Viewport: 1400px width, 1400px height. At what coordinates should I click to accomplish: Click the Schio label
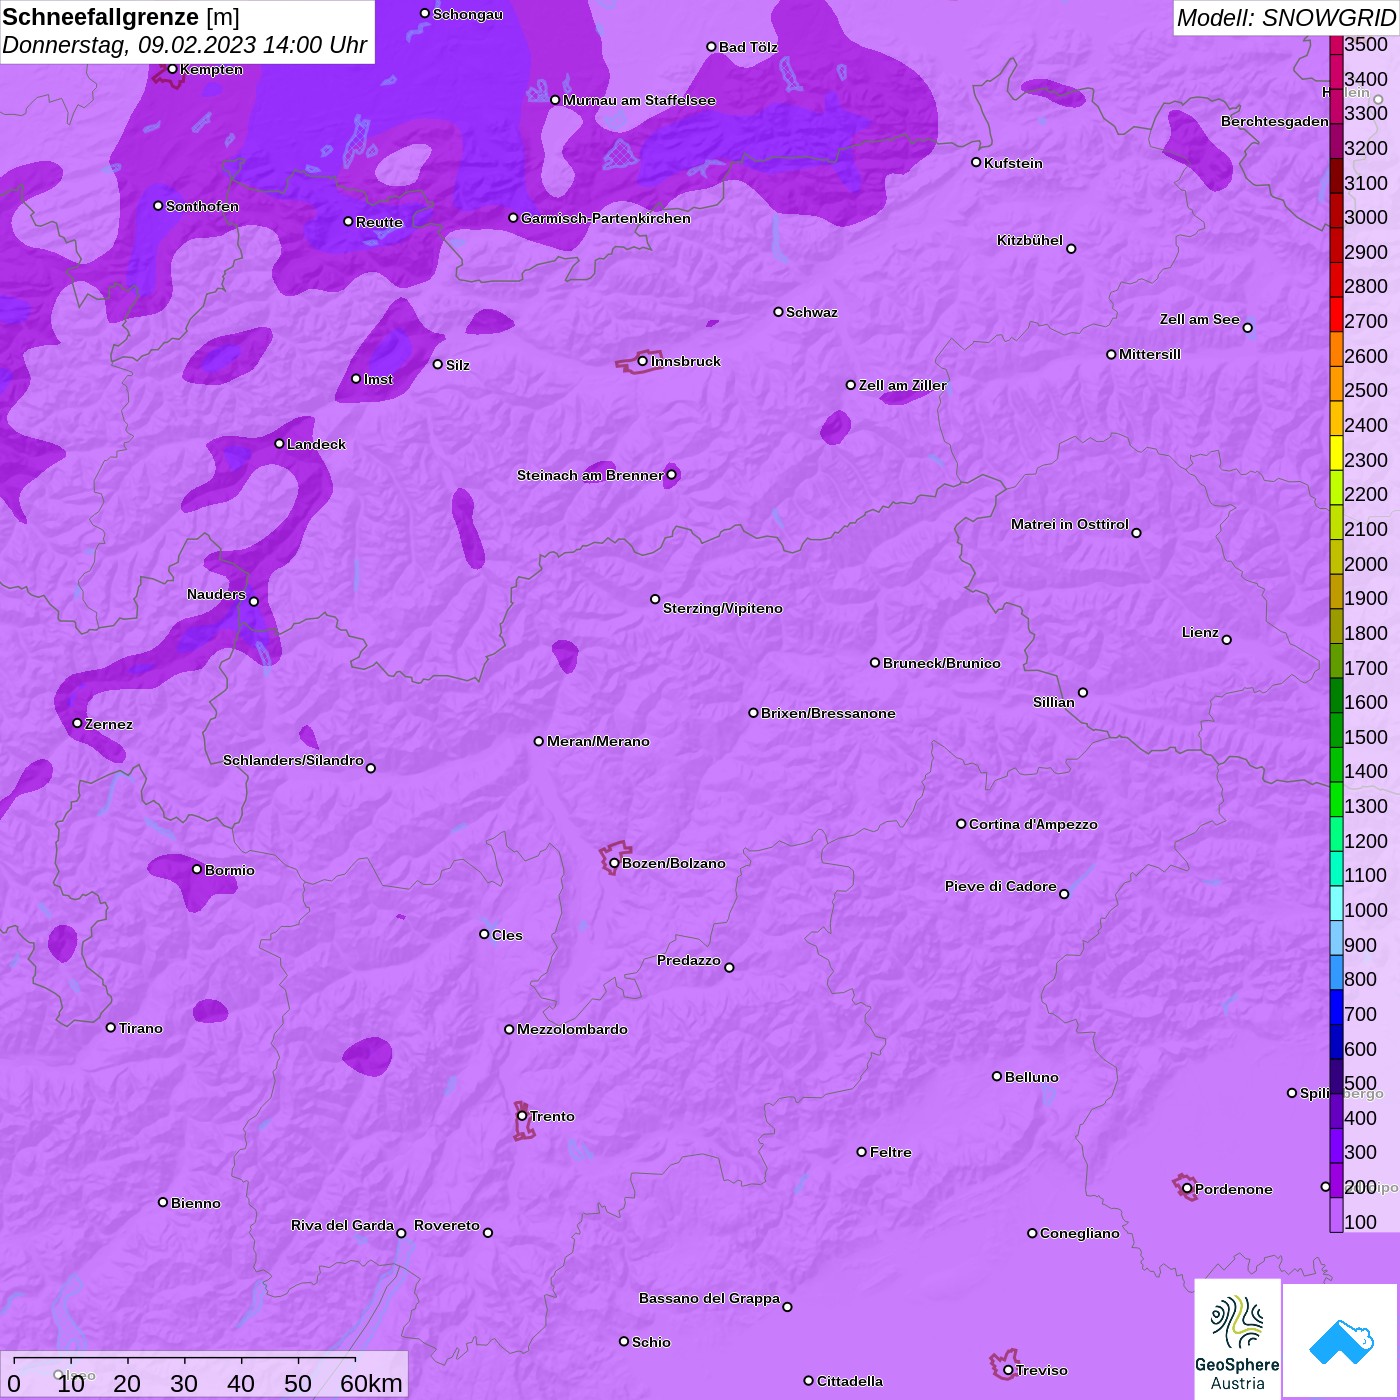(651, 1342)
